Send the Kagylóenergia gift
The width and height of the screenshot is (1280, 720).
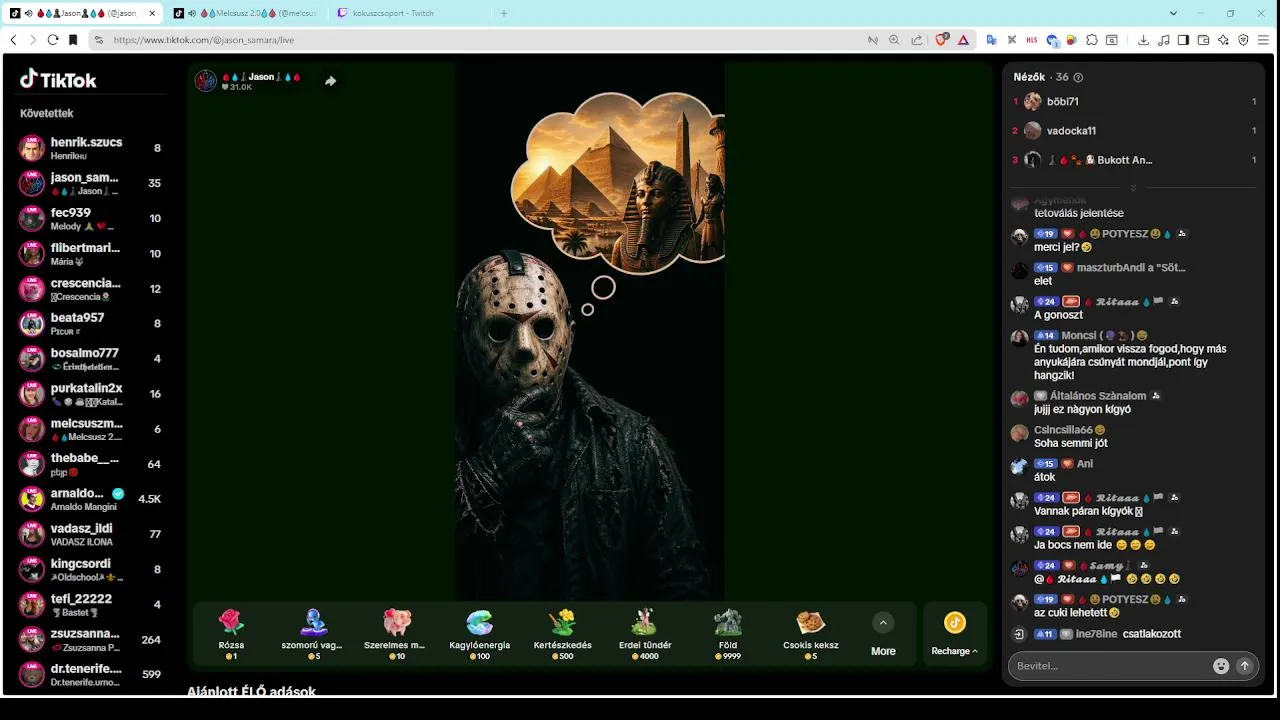[480, 634]
